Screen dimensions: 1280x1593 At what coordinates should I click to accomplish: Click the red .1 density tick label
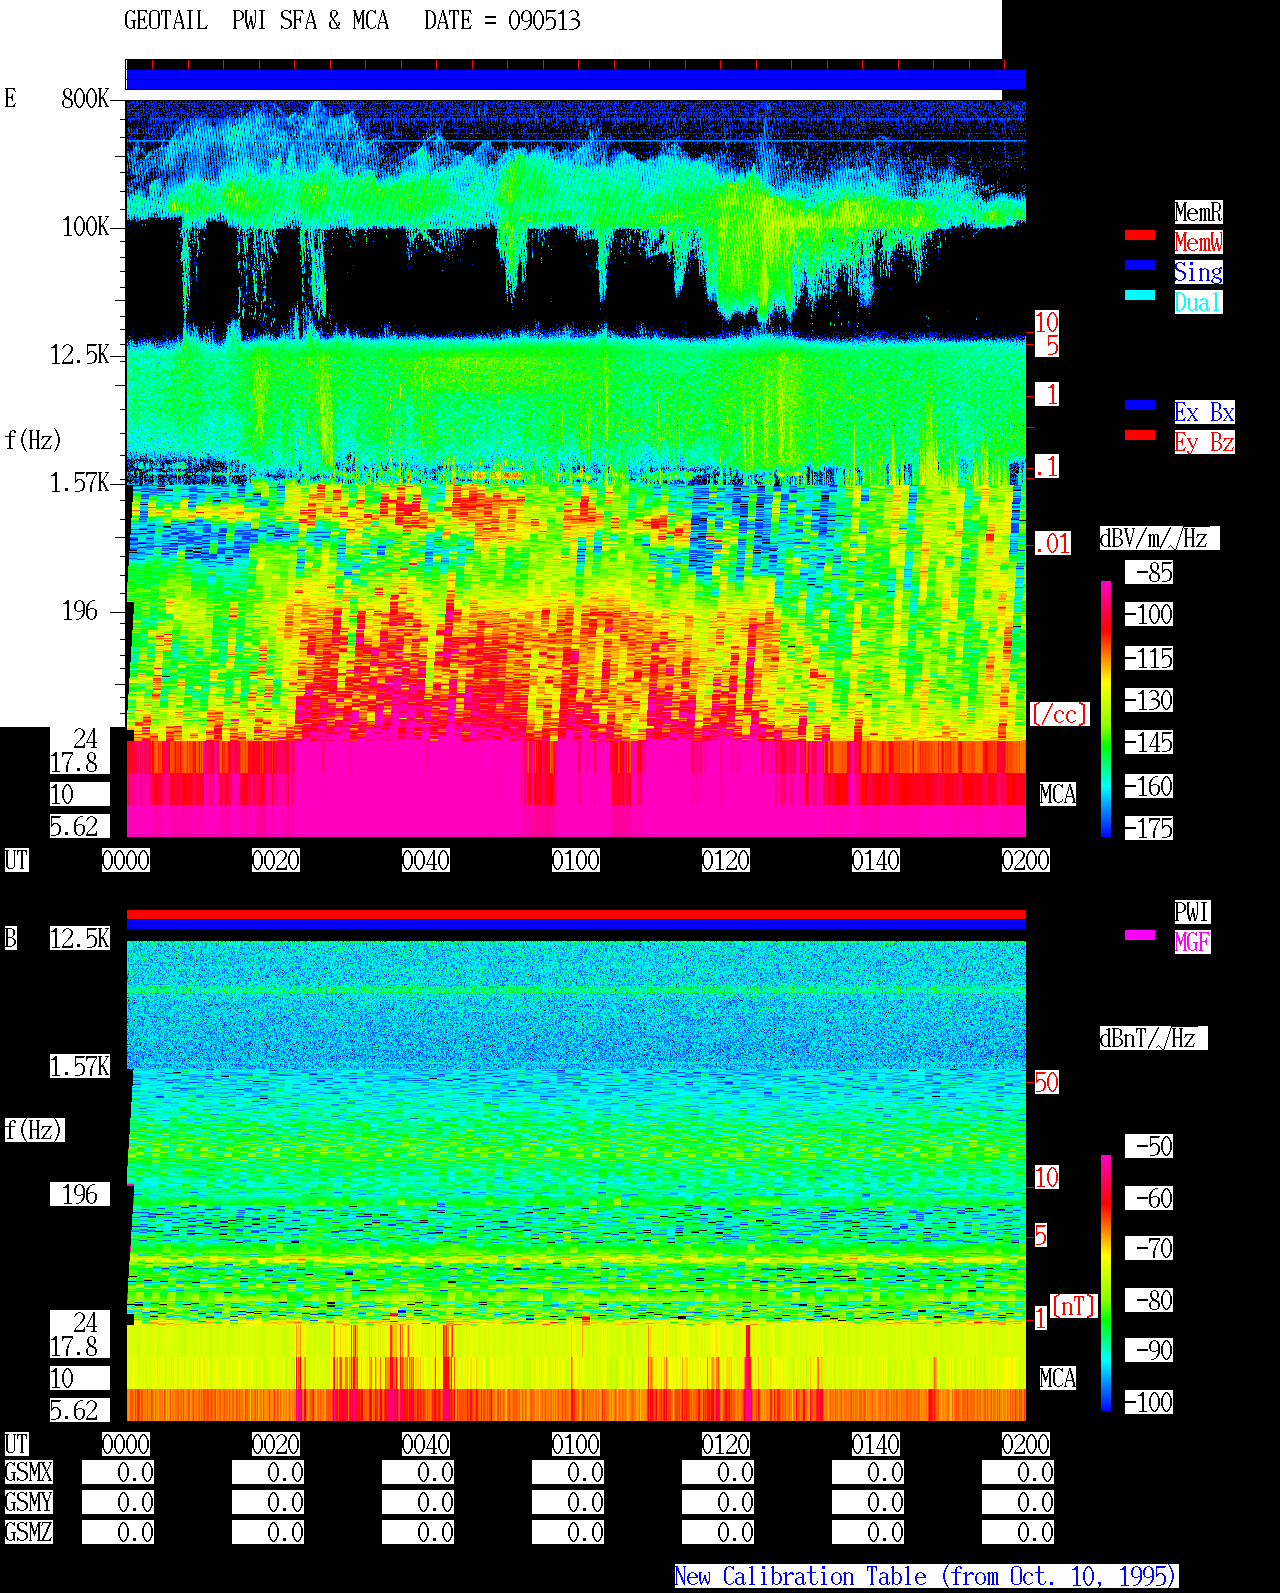(1046, 466)
